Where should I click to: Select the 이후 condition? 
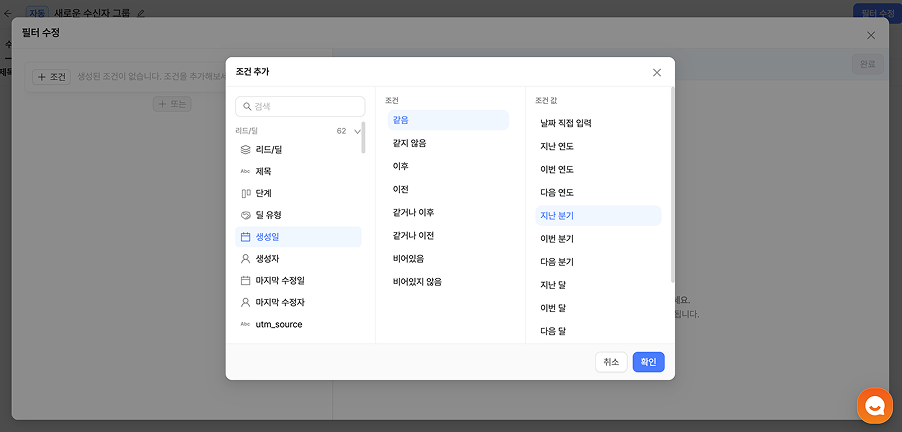tap(448, 166)
